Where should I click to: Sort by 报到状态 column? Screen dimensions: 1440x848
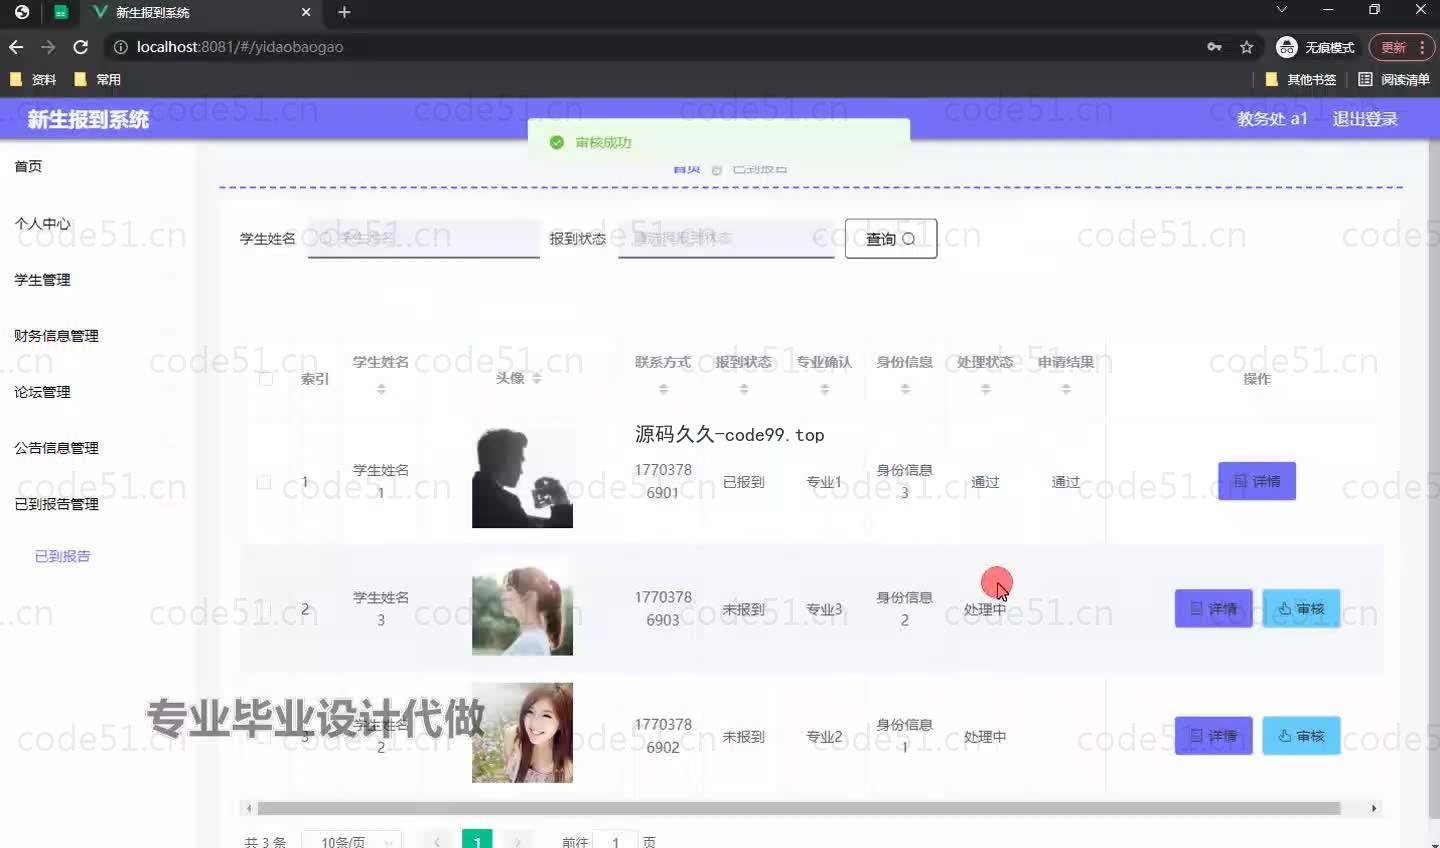[x=743, y=389]
